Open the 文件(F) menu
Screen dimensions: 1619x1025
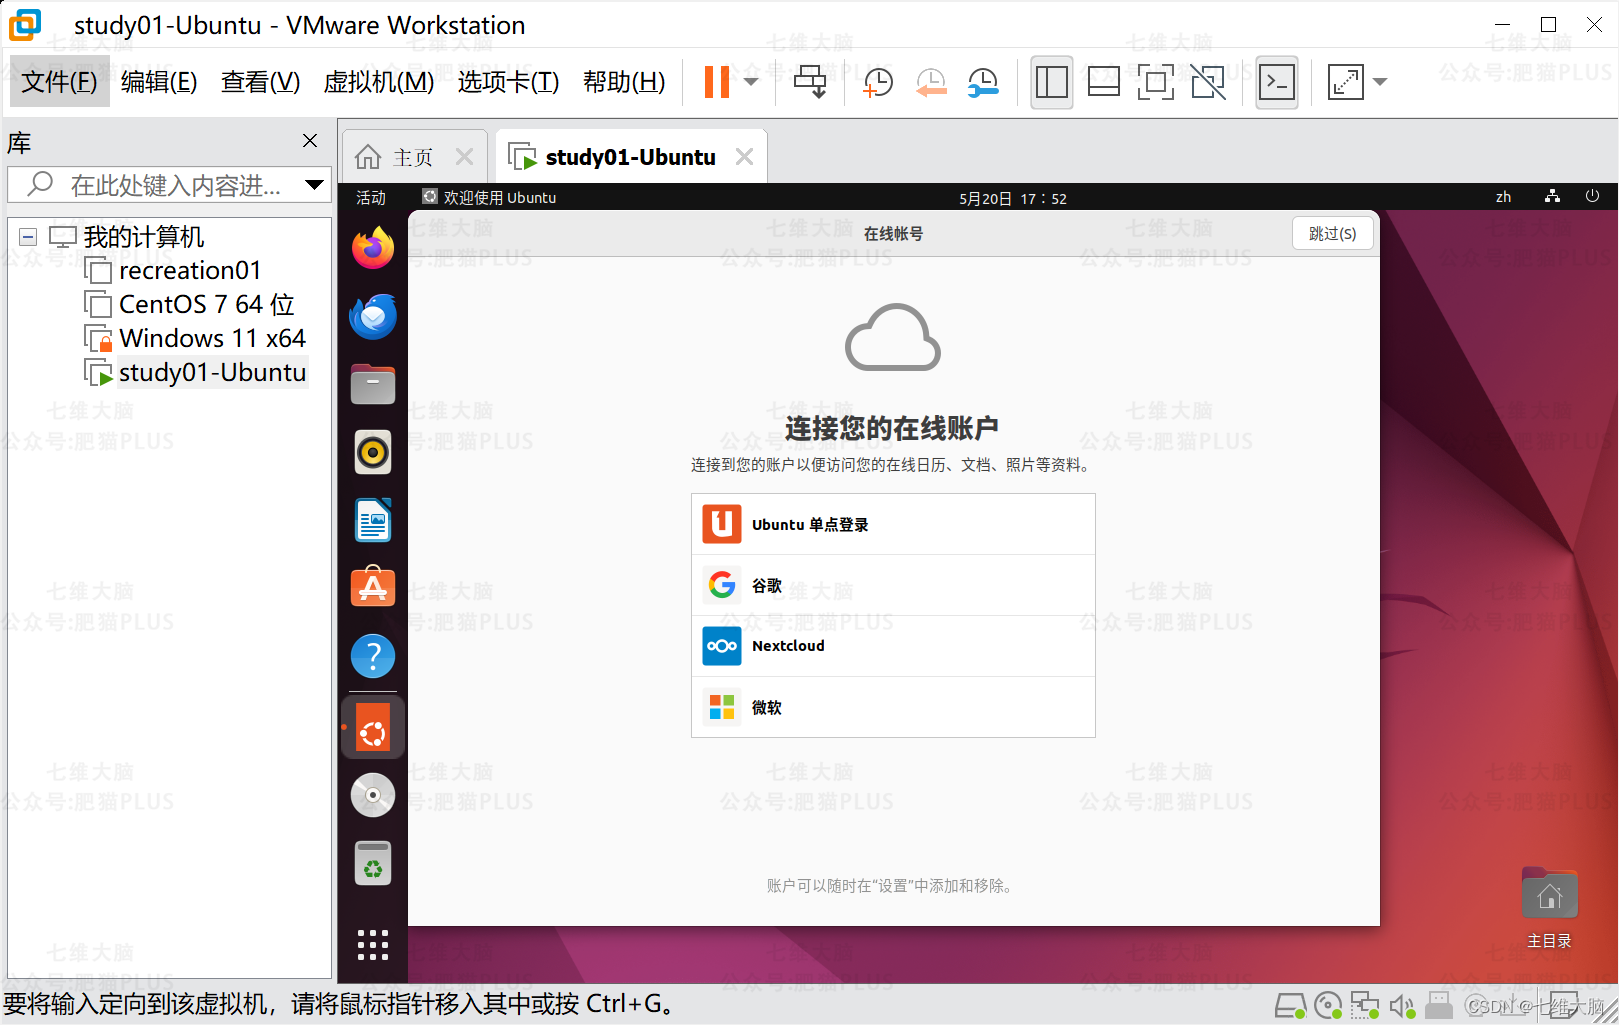coord(60,82)
